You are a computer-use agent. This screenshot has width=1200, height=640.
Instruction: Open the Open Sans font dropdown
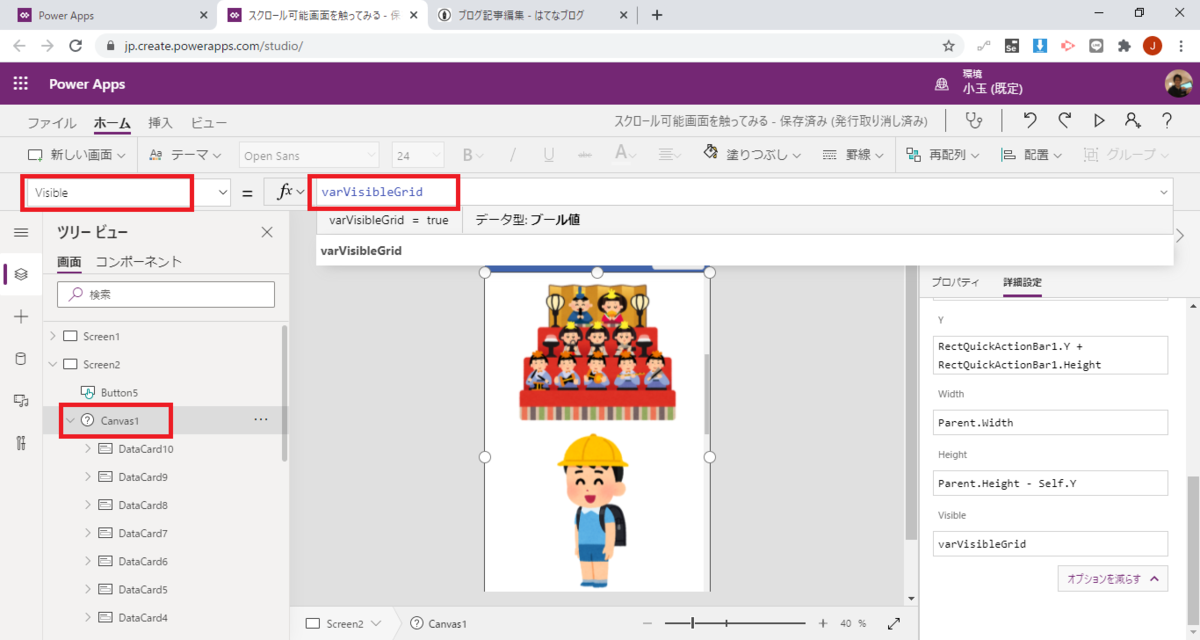pos(308,155)
